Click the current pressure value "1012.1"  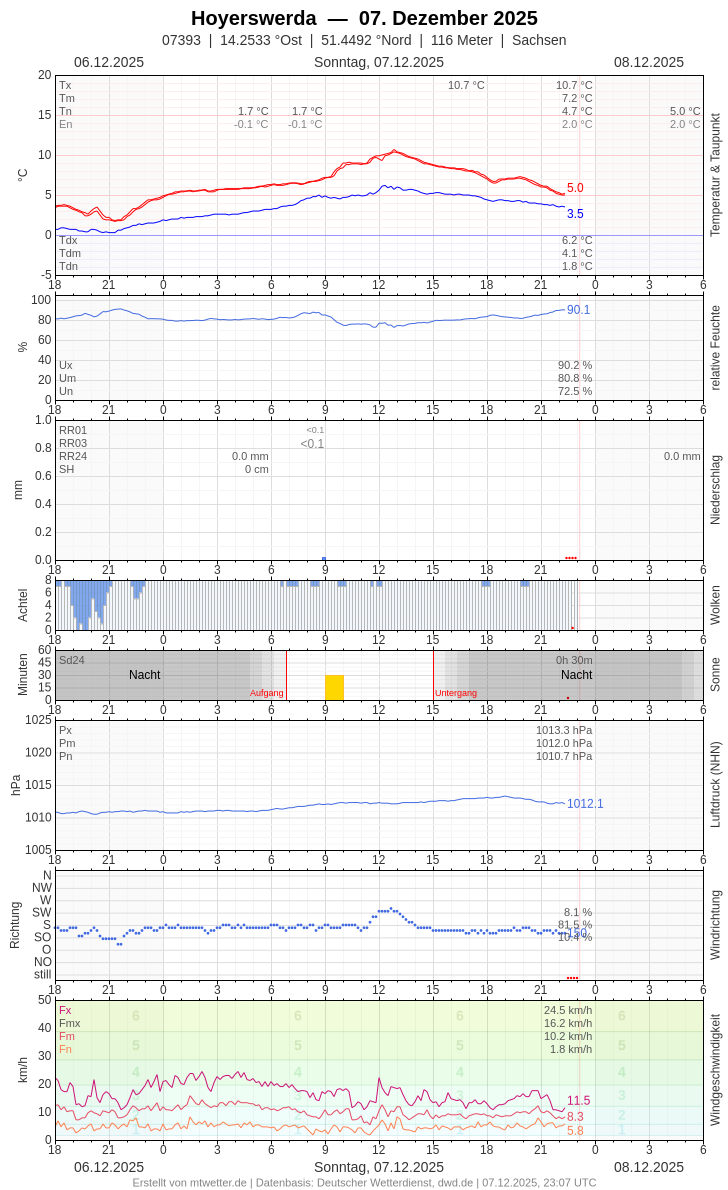click(x=585, y=804)
